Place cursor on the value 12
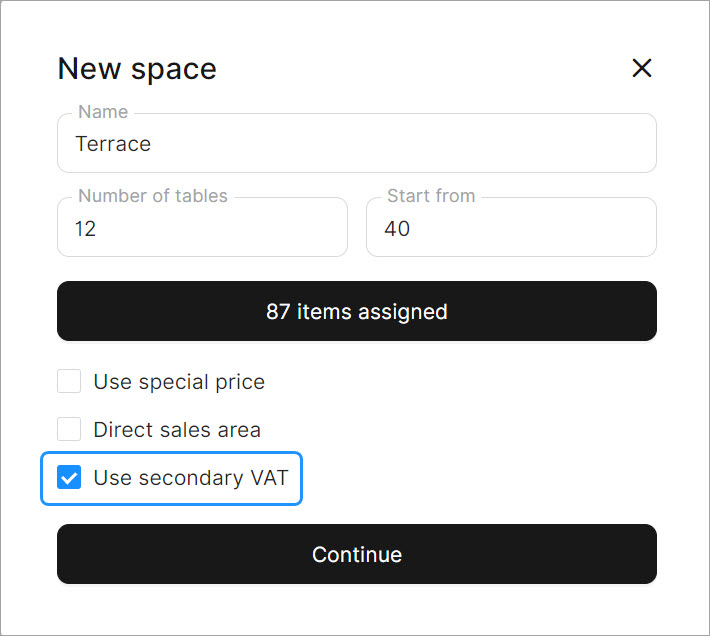 tap(86, 229)
